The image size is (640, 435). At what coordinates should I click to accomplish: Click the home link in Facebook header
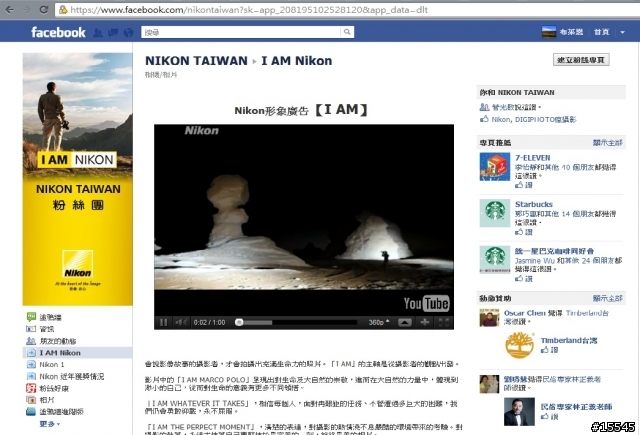pyautogui.click(x=602, y=32)
